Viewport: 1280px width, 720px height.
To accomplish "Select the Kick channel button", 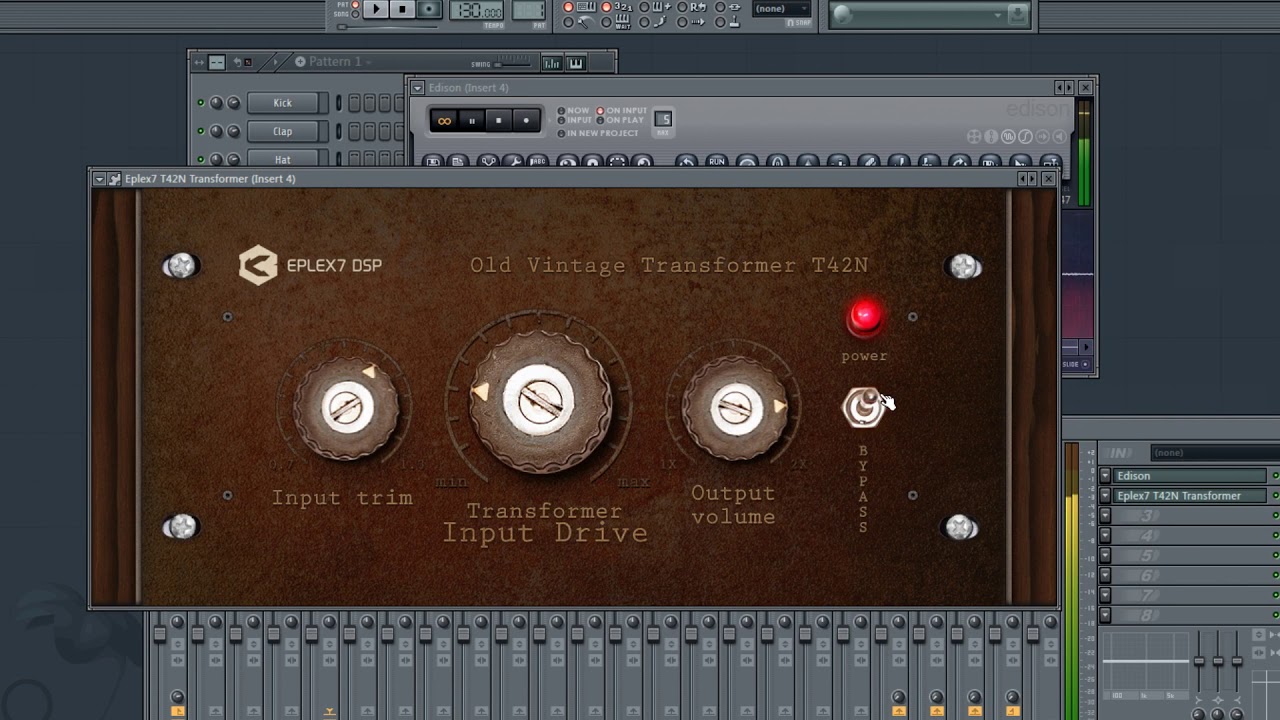I will tap(283, 103).
